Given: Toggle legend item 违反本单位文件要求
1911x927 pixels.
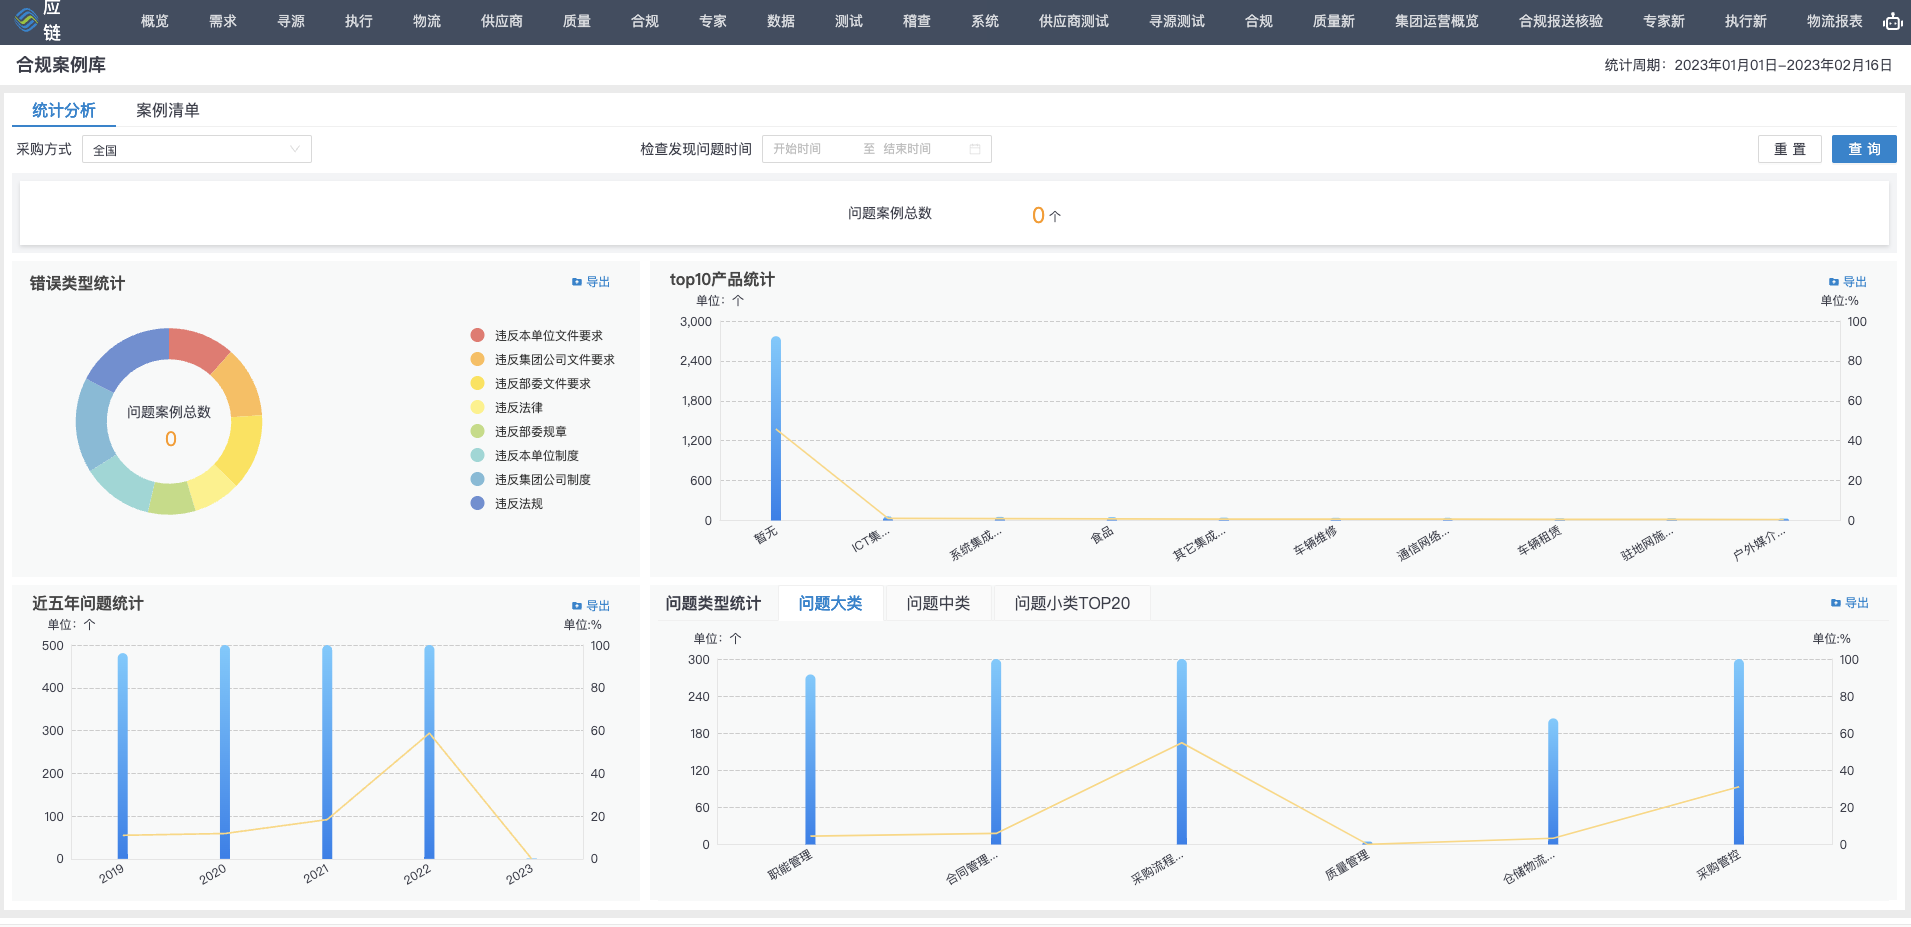Looking at the screenshot, I should pyautogui.click(x=536, y=336).
